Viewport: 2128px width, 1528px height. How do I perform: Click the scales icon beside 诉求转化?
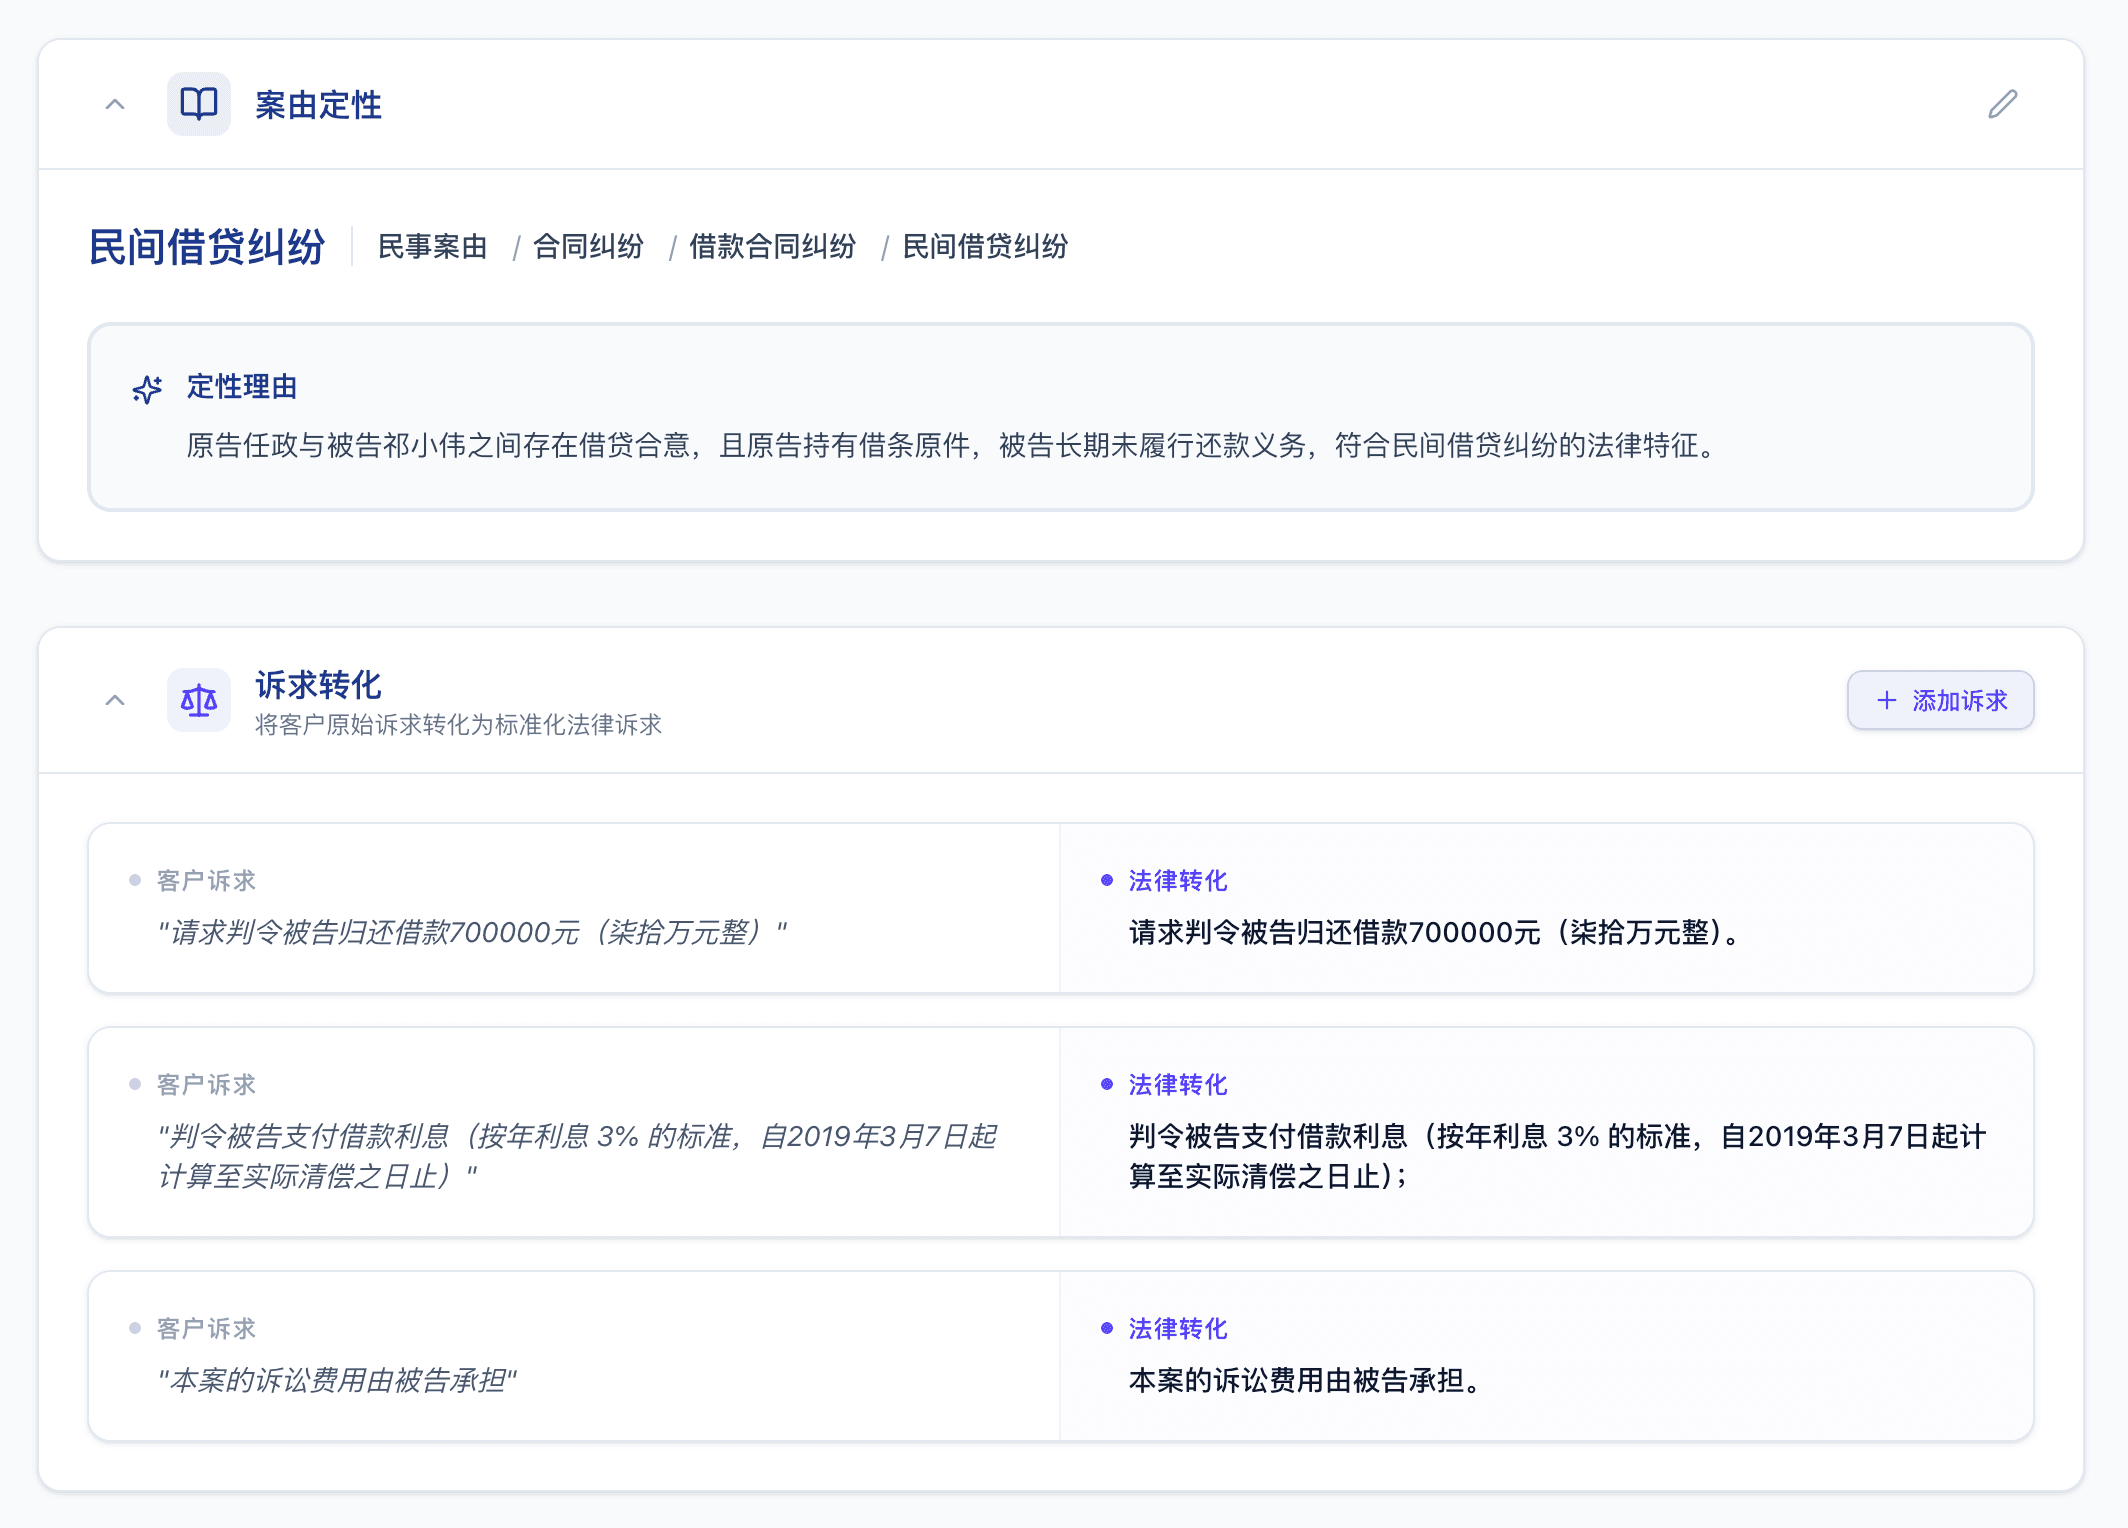pos(199,700)
